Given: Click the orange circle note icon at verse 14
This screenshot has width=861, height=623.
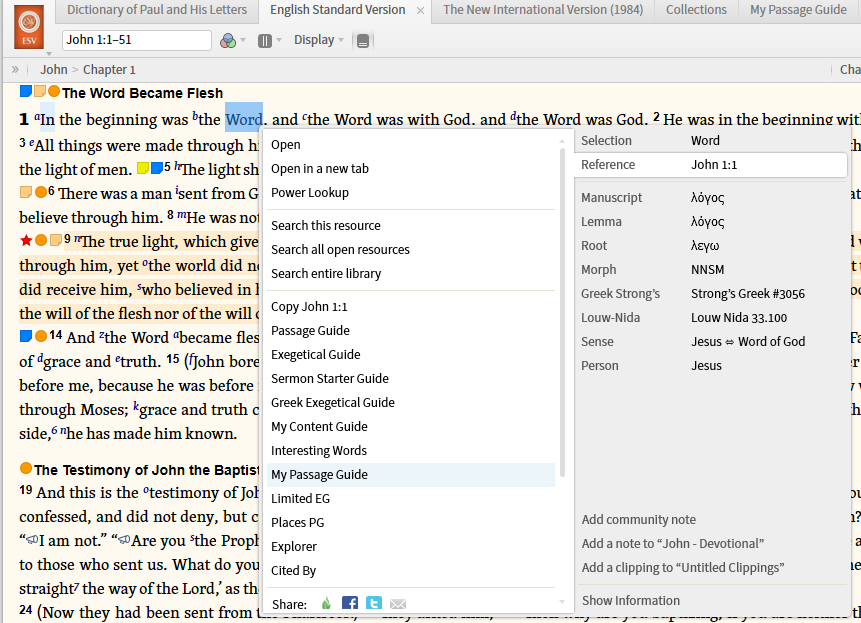Looking at the screenshot, I should click(x=41, y=336).
